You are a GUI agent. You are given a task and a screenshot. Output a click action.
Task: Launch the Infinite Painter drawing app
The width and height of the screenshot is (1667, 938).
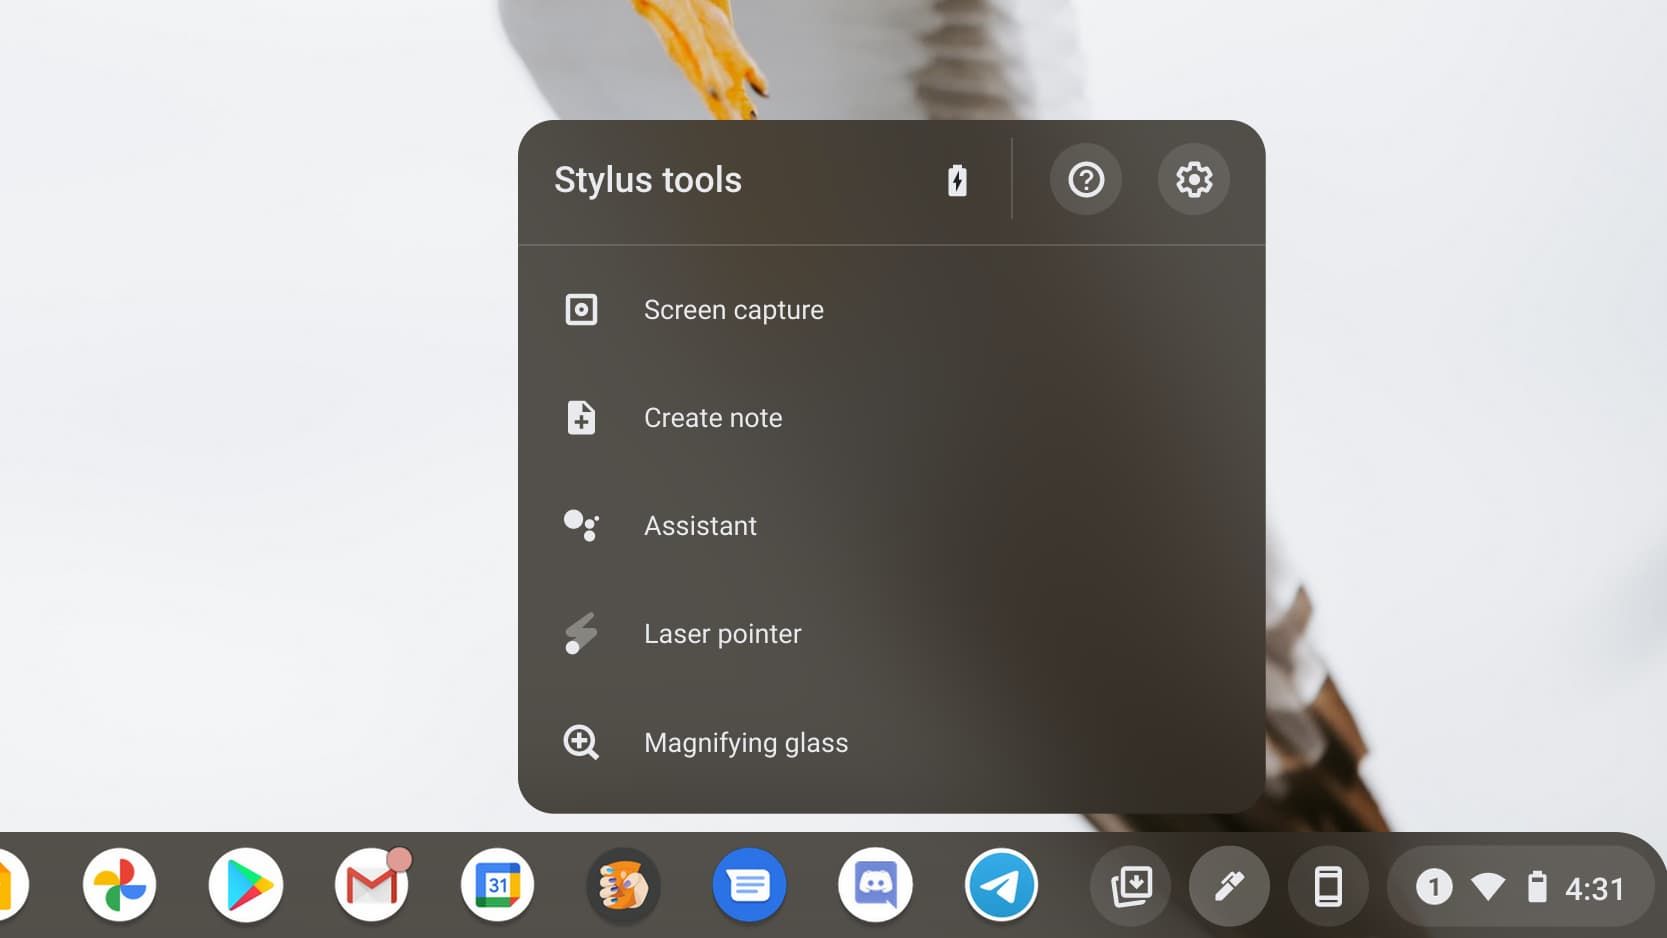pyautogui.click(x=623, y=885)
